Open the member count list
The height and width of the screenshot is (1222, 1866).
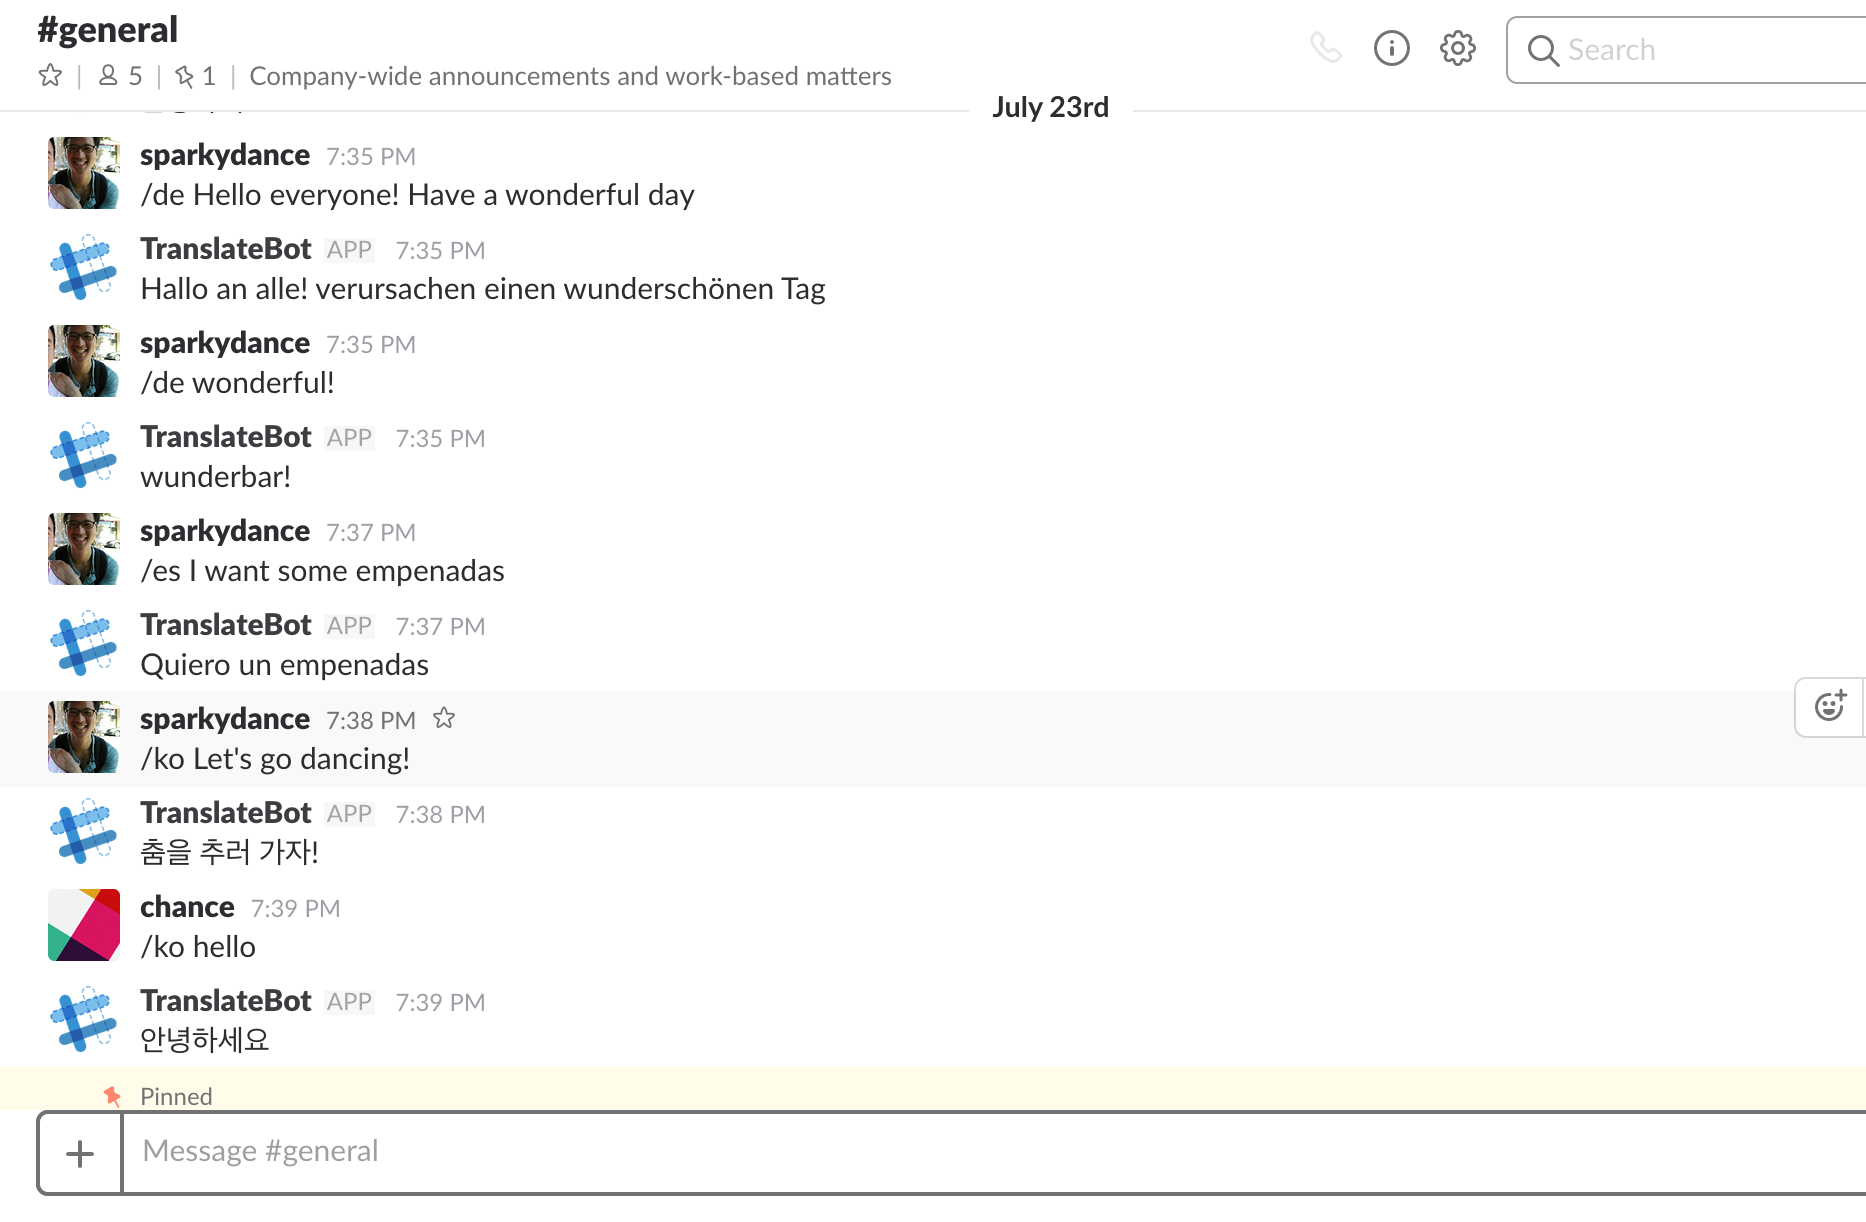(121, 76)
